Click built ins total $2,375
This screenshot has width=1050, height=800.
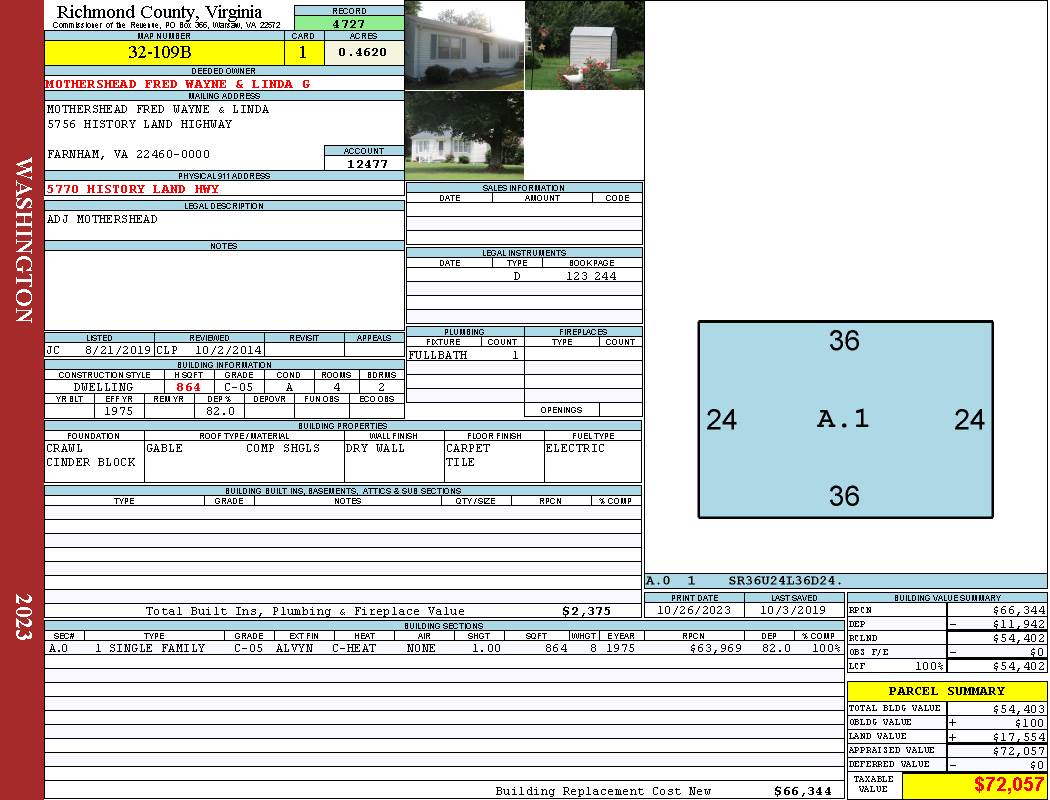[x=587, y=611]
